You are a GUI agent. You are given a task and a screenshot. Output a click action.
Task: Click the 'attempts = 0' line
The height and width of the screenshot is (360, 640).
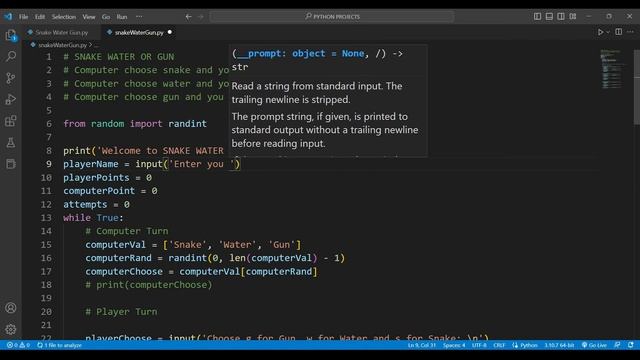(96, 204)
